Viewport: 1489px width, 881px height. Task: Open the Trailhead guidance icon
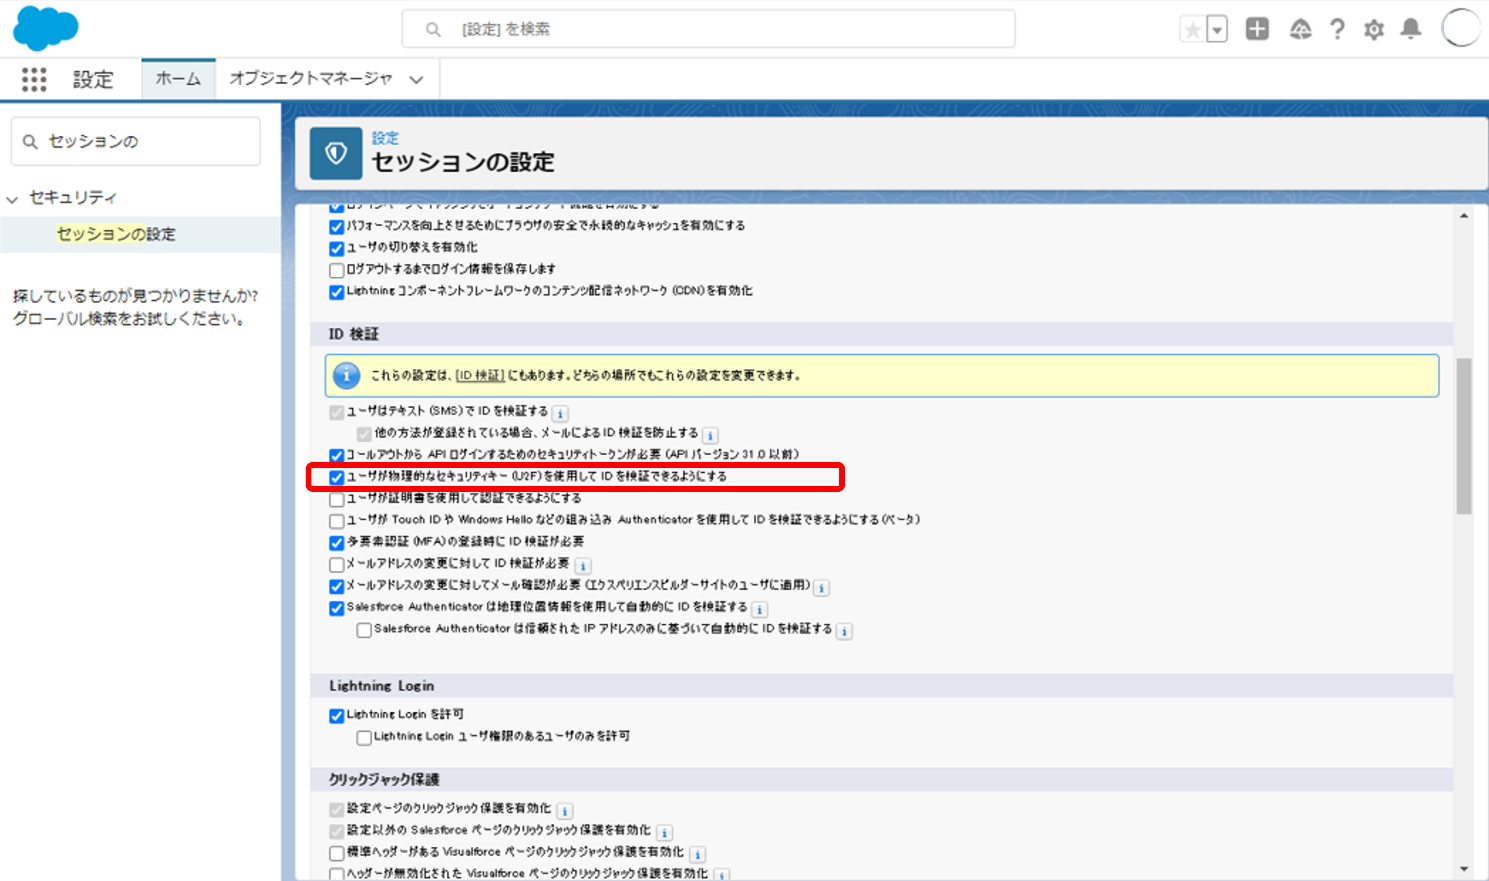pos(1300,30)
